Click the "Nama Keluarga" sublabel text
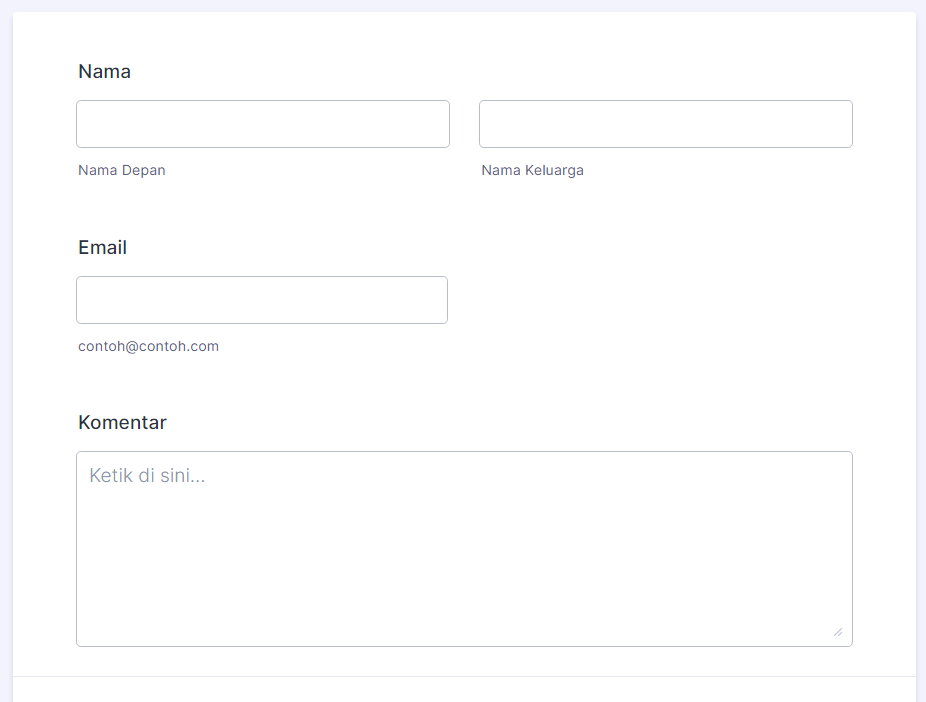 coord(532,171)
